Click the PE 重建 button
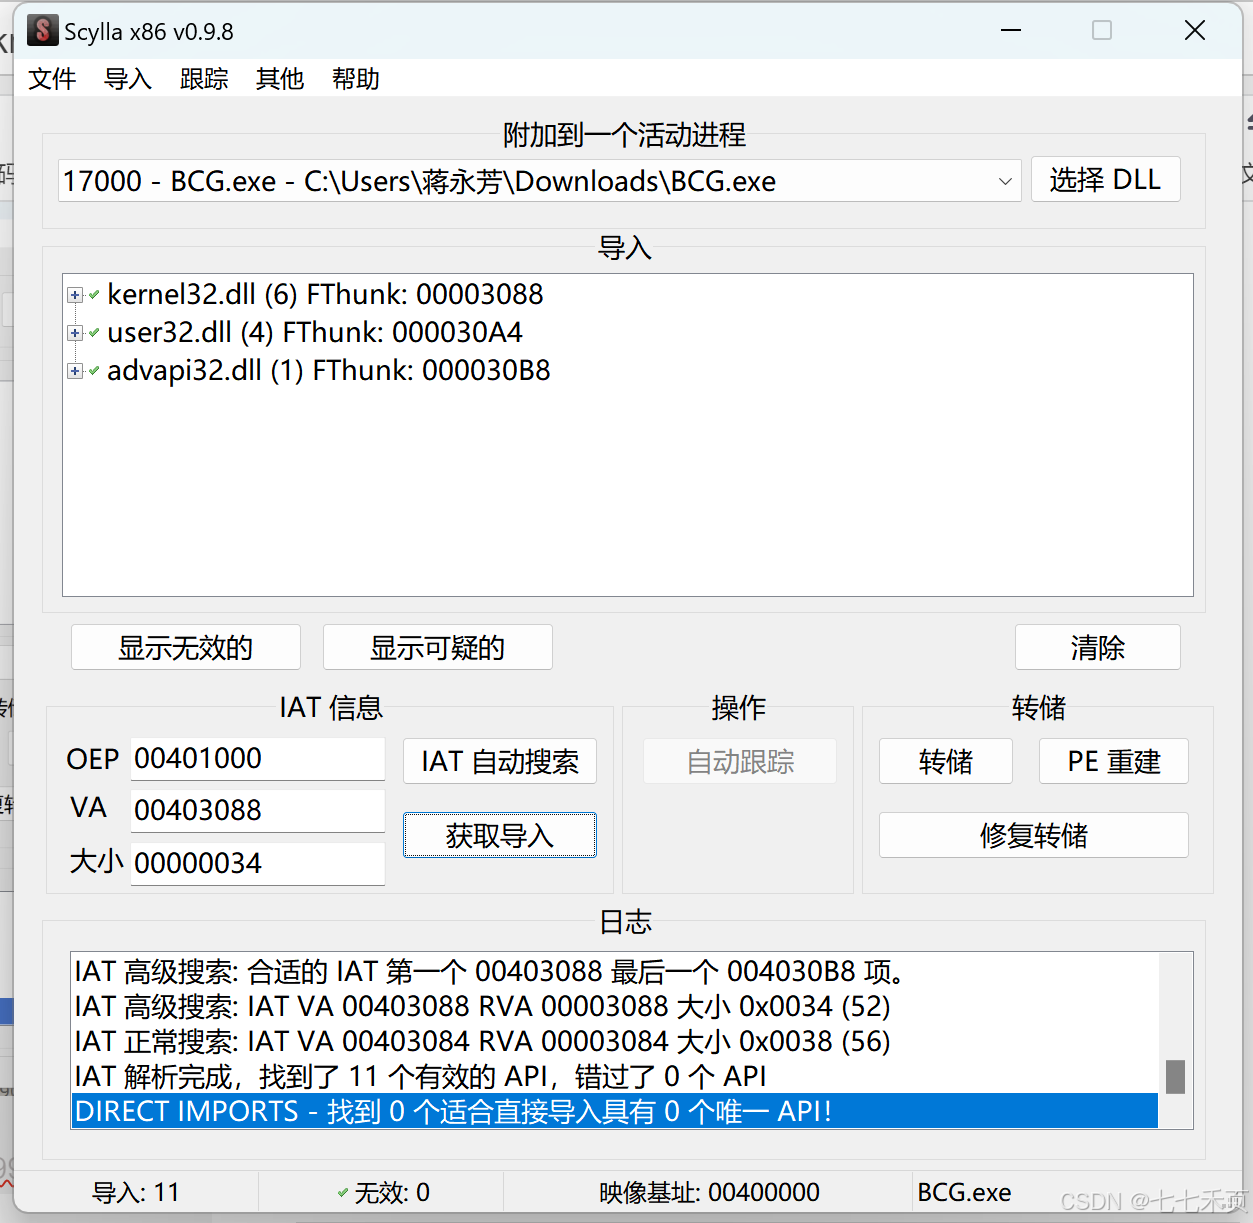Screen dimensions: 1253x1223 click(1114, 762)
